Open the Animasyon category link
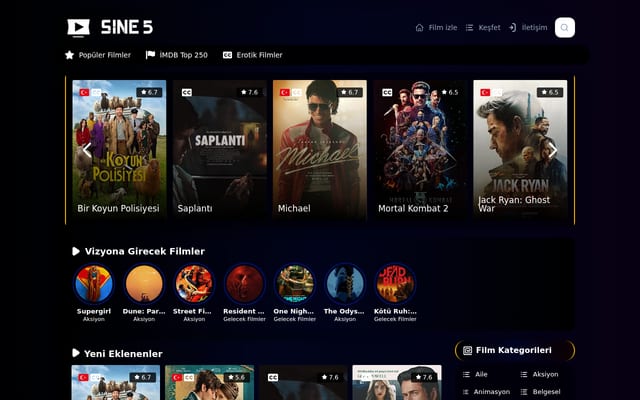Viewport: 640px width, 400px height. 491,392
